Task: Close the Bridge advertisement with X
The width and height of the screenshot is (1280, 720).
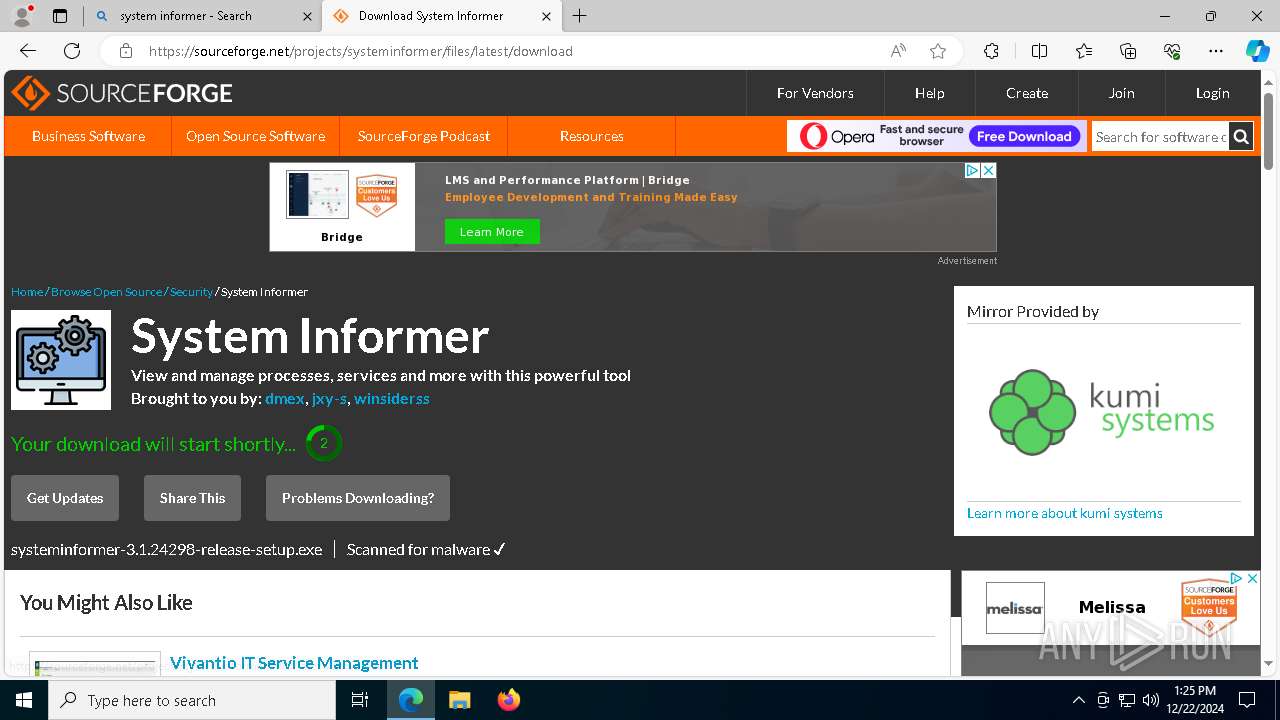Action: pyautogui.click(x=988, y=171)
